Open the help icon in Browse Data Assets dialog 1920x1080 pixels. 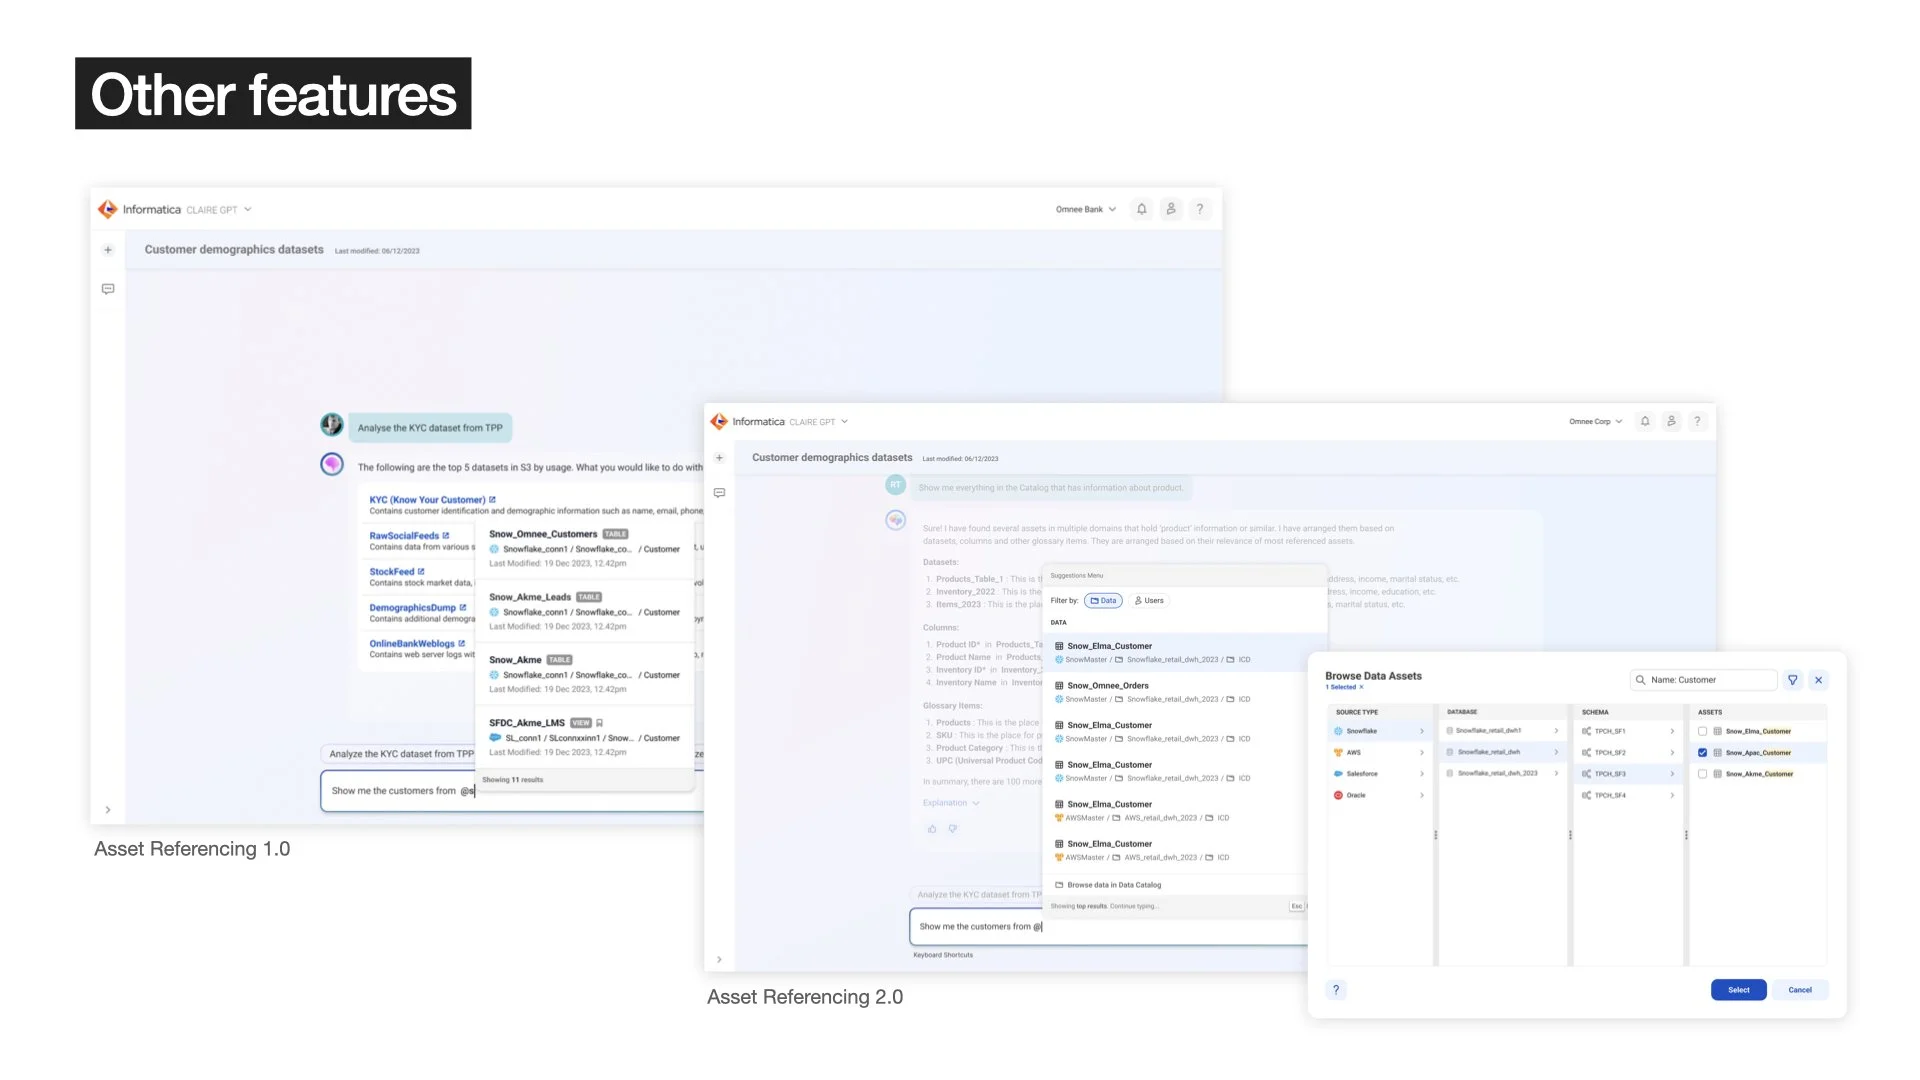click(1336, 990)
